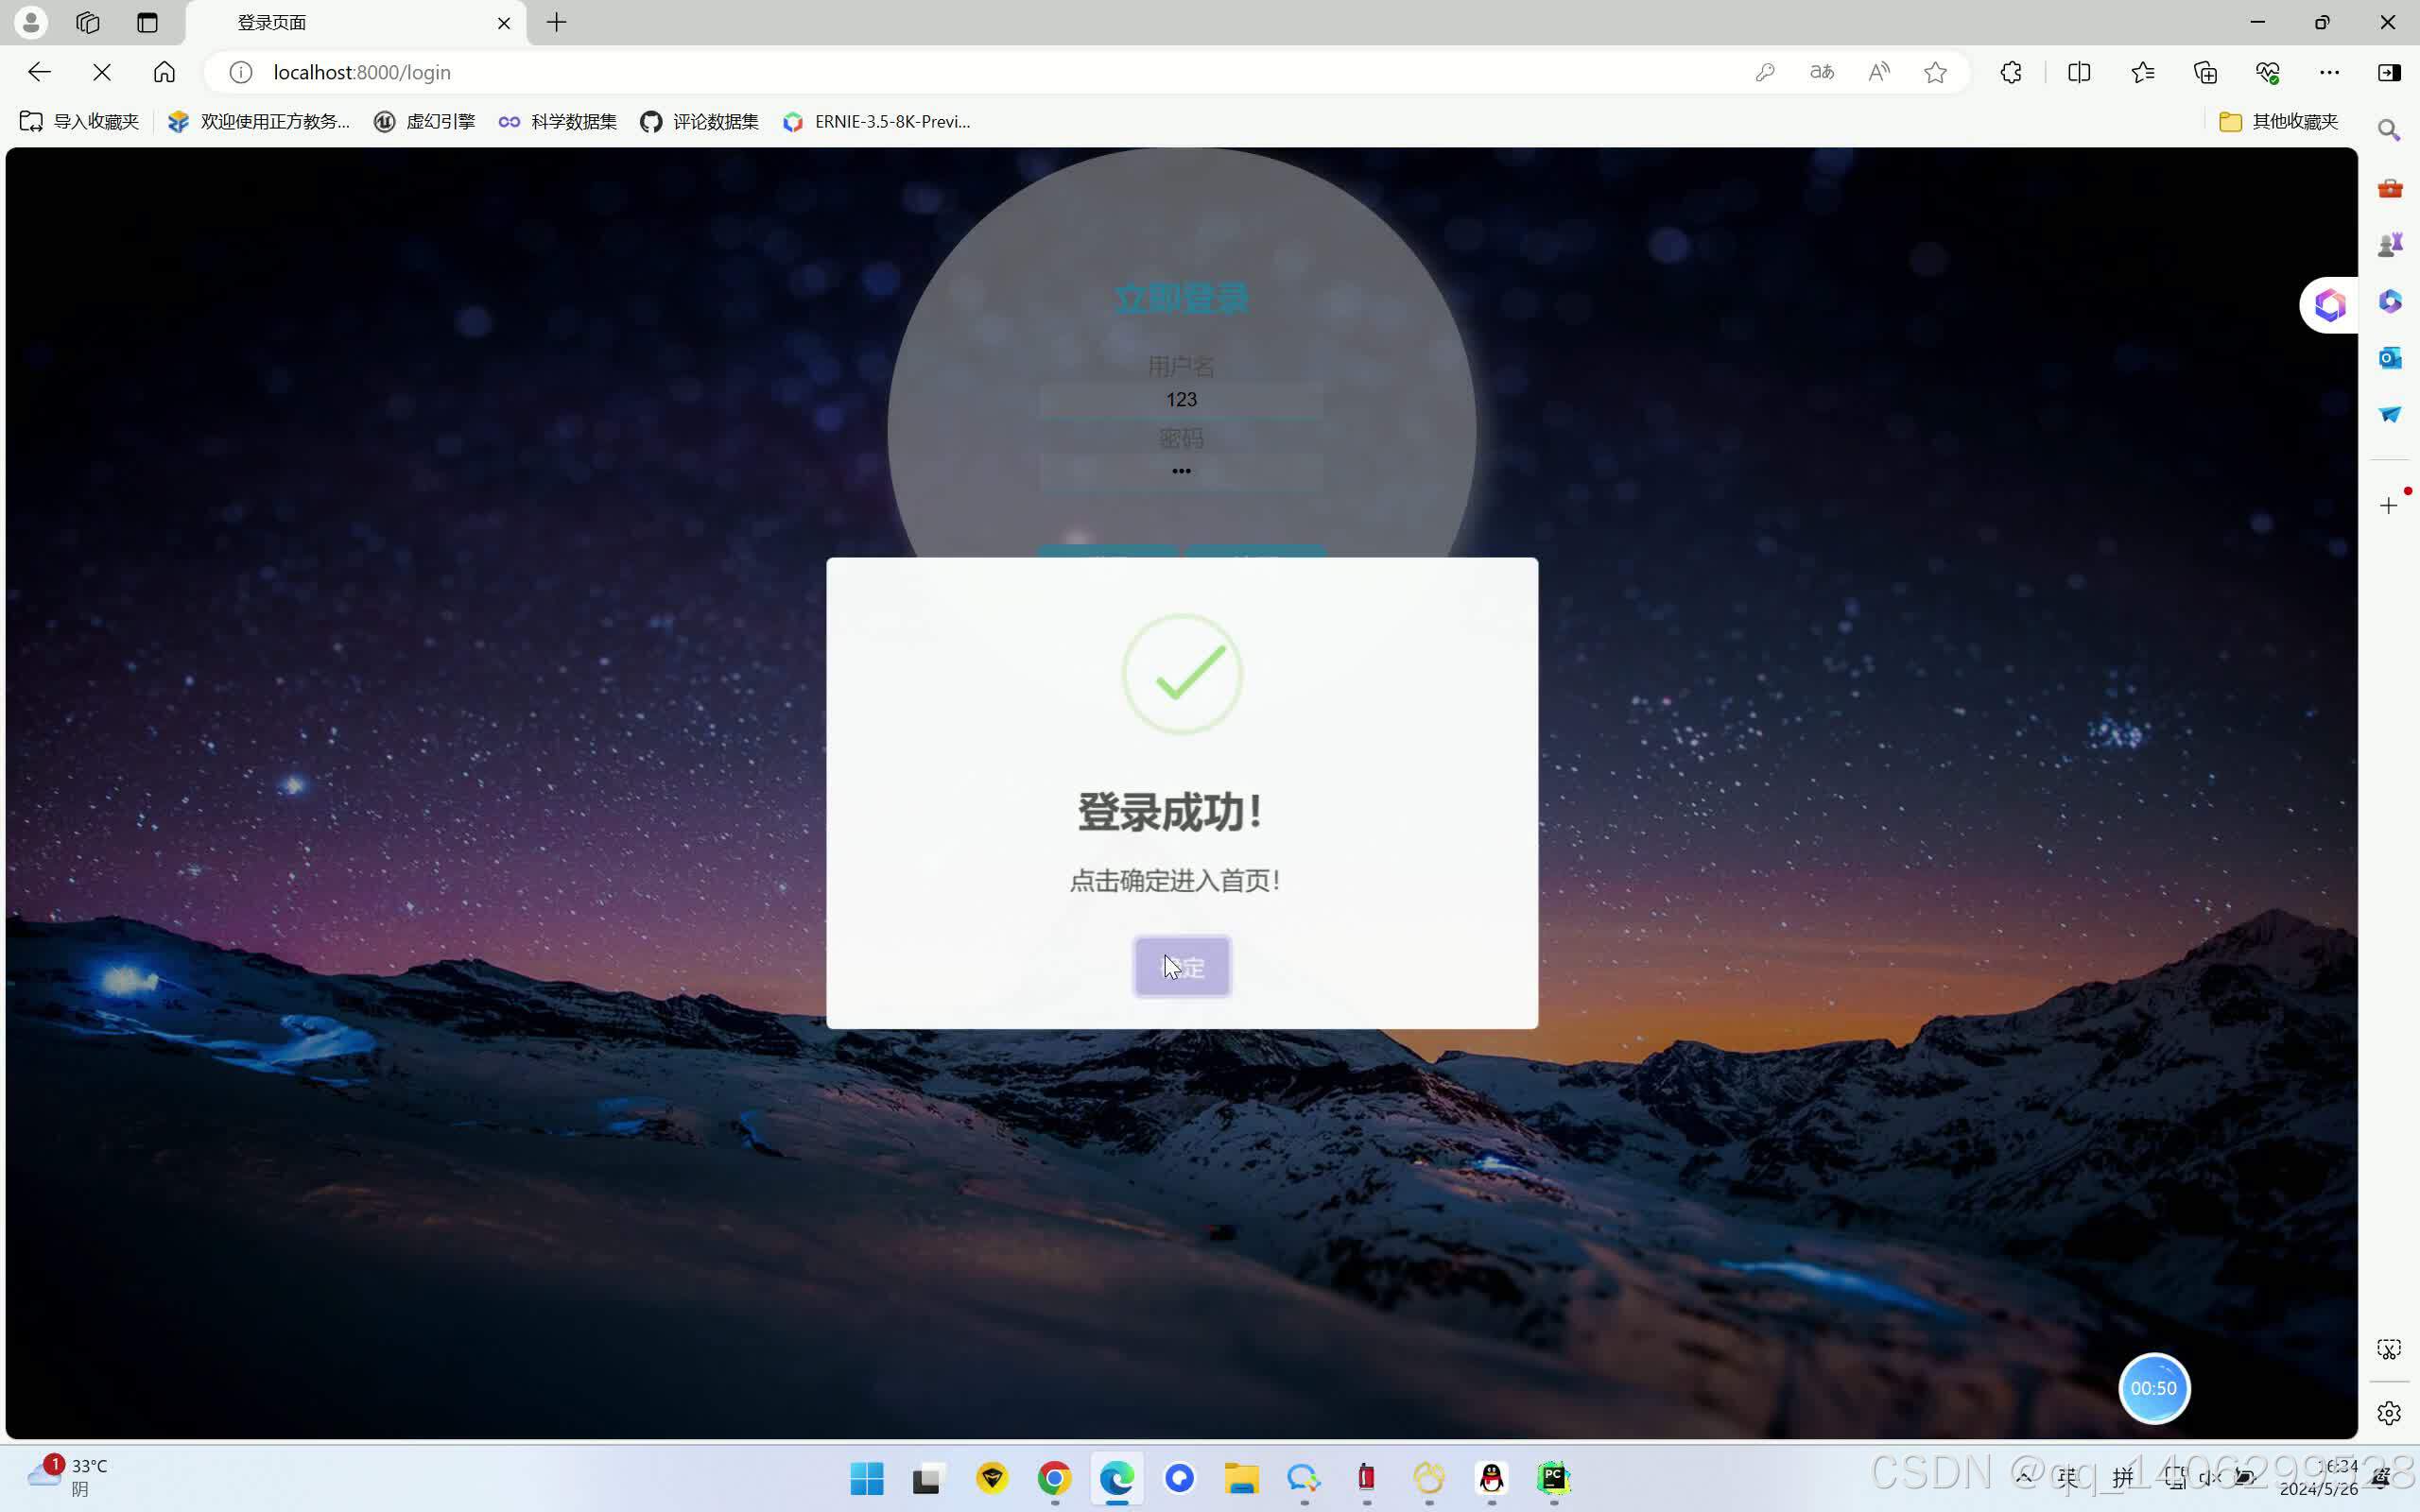Go back using the browser back arrow
The height and width of the screenshot is (1512, 2420).
(x=39, y=72)
